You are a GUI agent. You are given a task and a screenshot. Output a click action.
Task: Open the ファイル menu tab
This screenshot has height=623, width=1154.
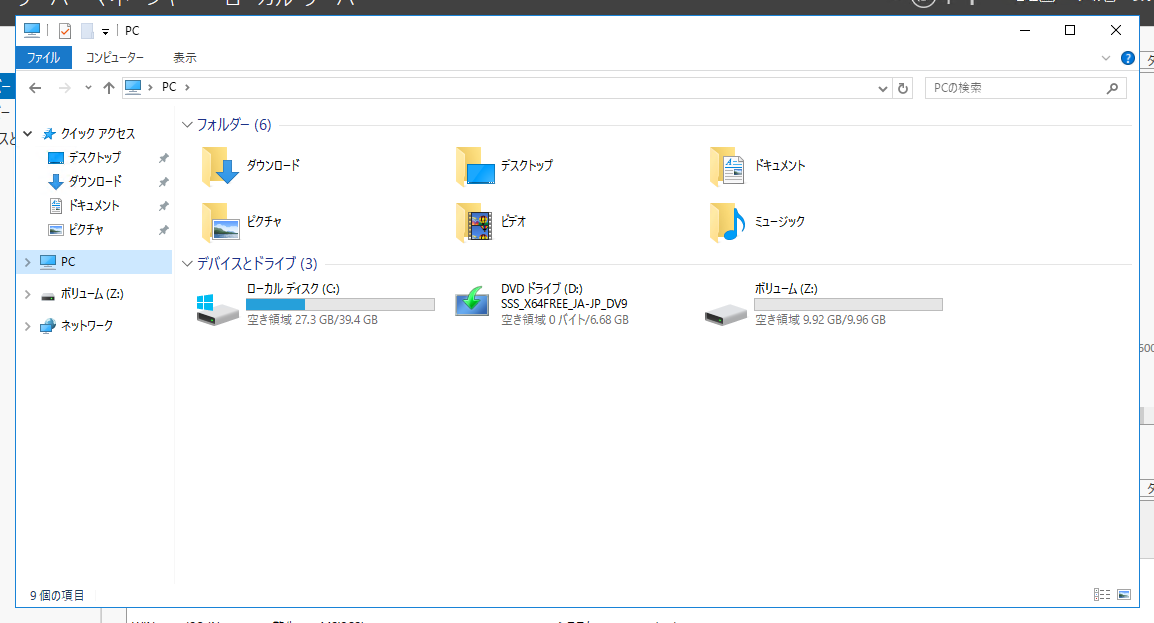point(43,57)
